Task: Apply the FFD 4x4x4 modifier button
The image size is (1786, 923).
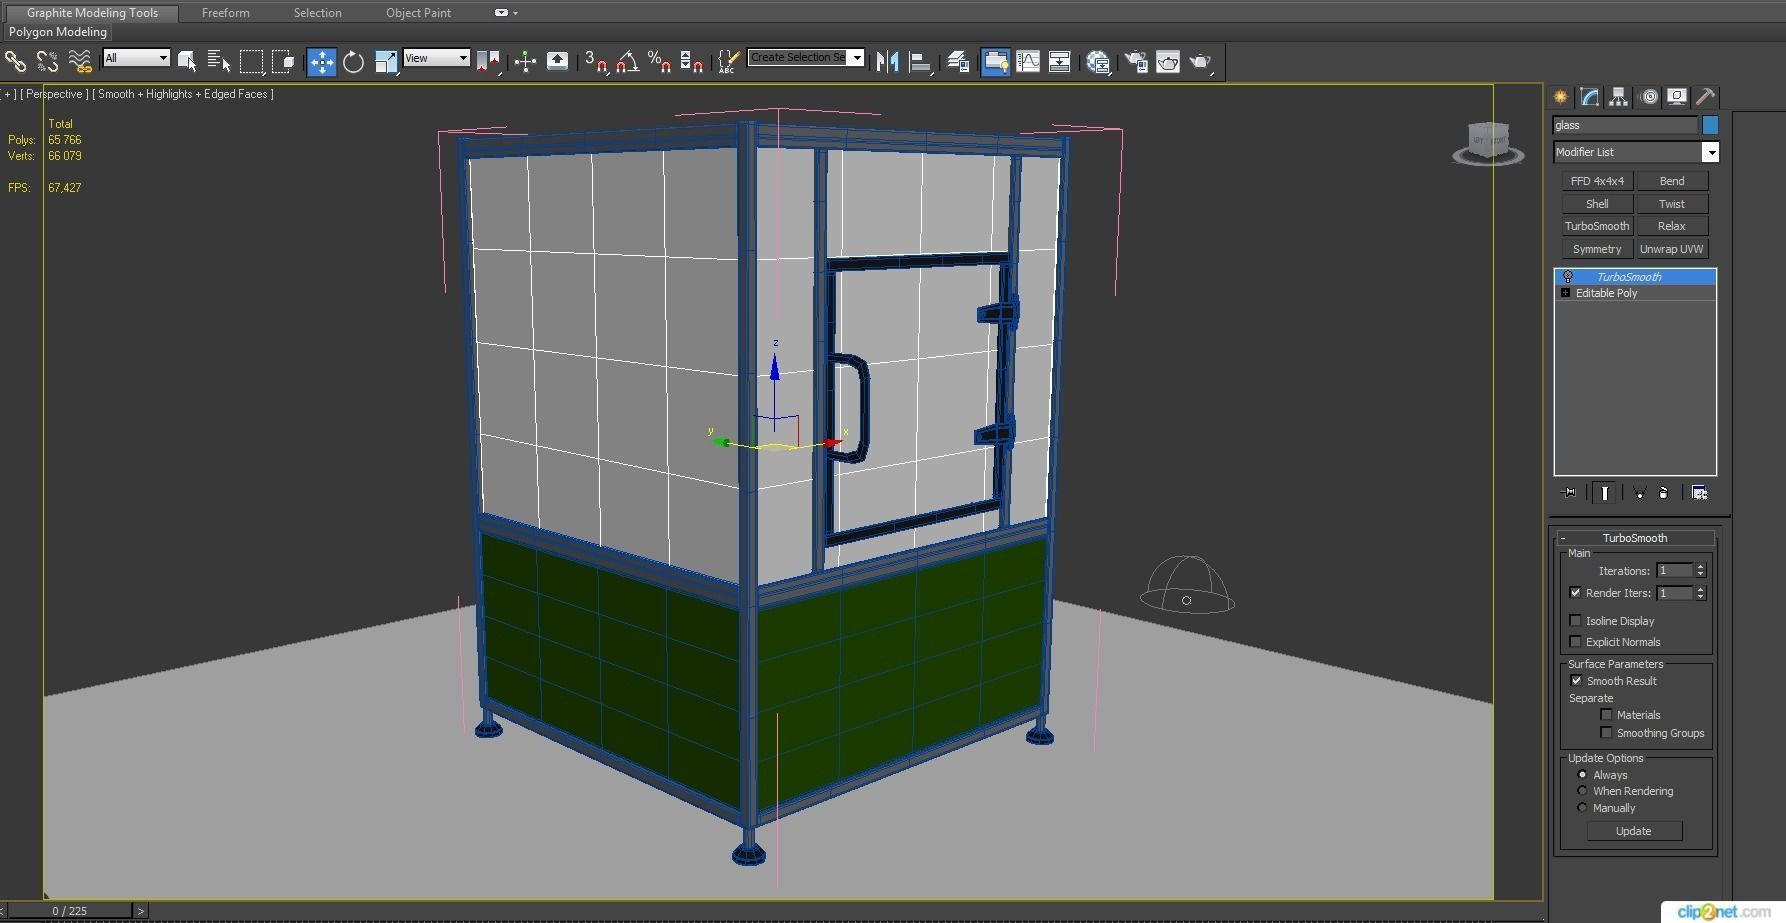Action: click(1597, 181)
